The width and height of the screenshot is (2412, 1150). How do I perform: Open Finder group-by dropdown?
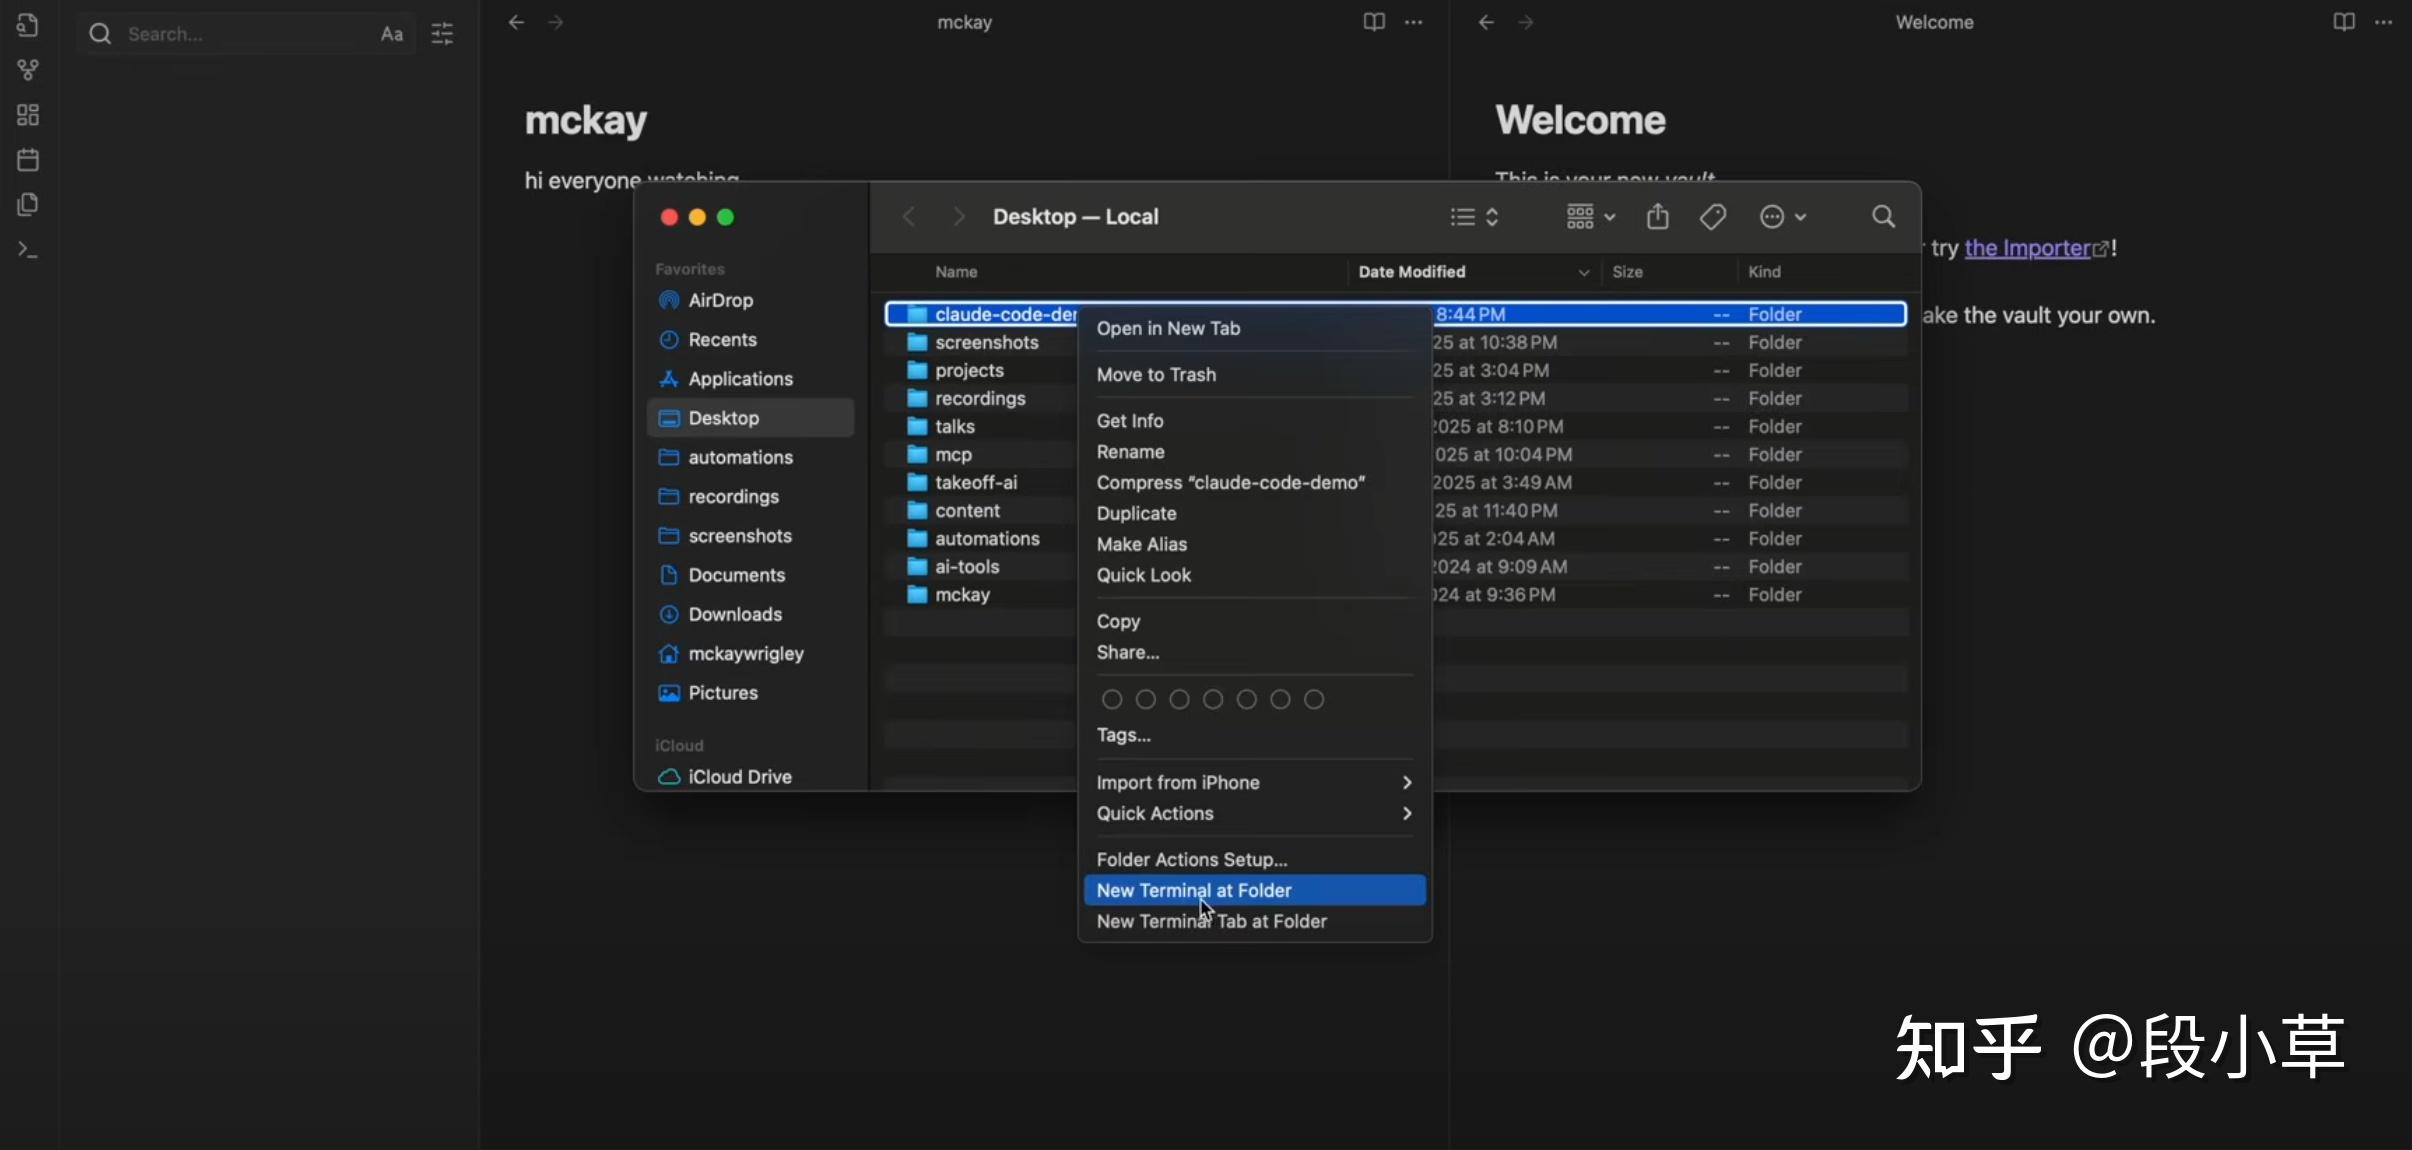[x=1590, y=217]
